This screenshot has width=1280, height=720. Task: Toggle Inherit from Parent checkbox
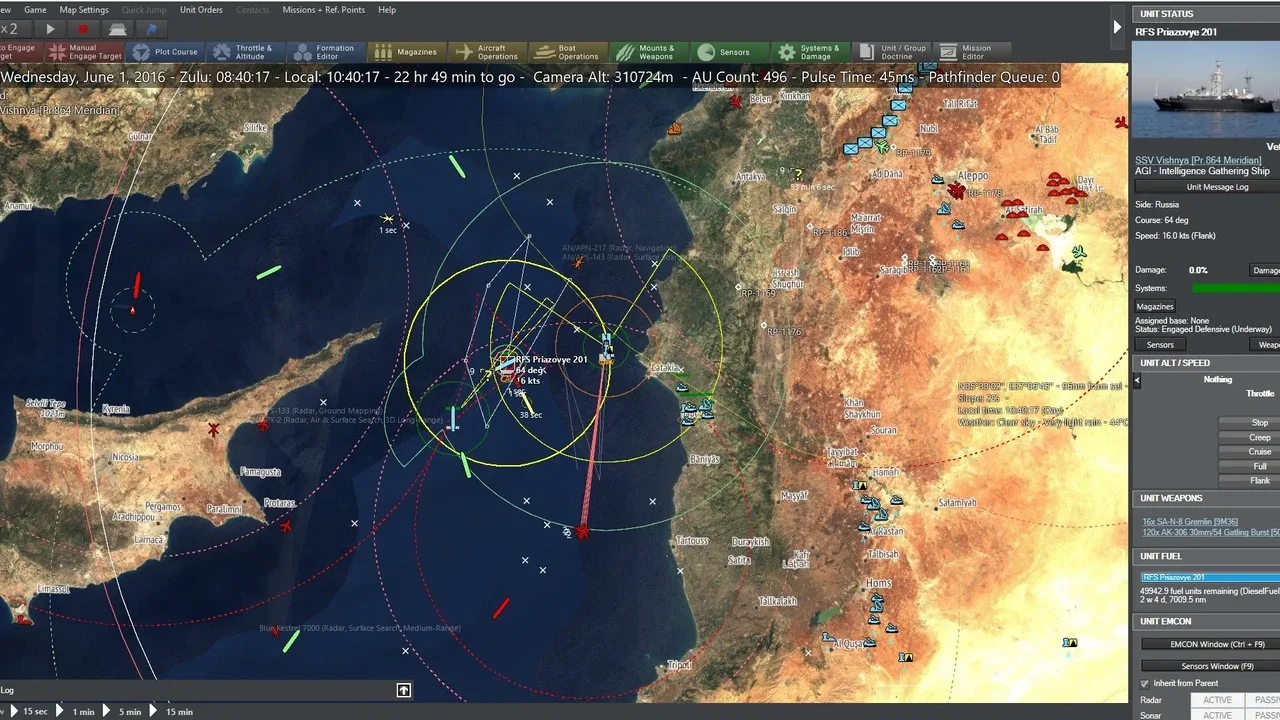coord(1145,683)
